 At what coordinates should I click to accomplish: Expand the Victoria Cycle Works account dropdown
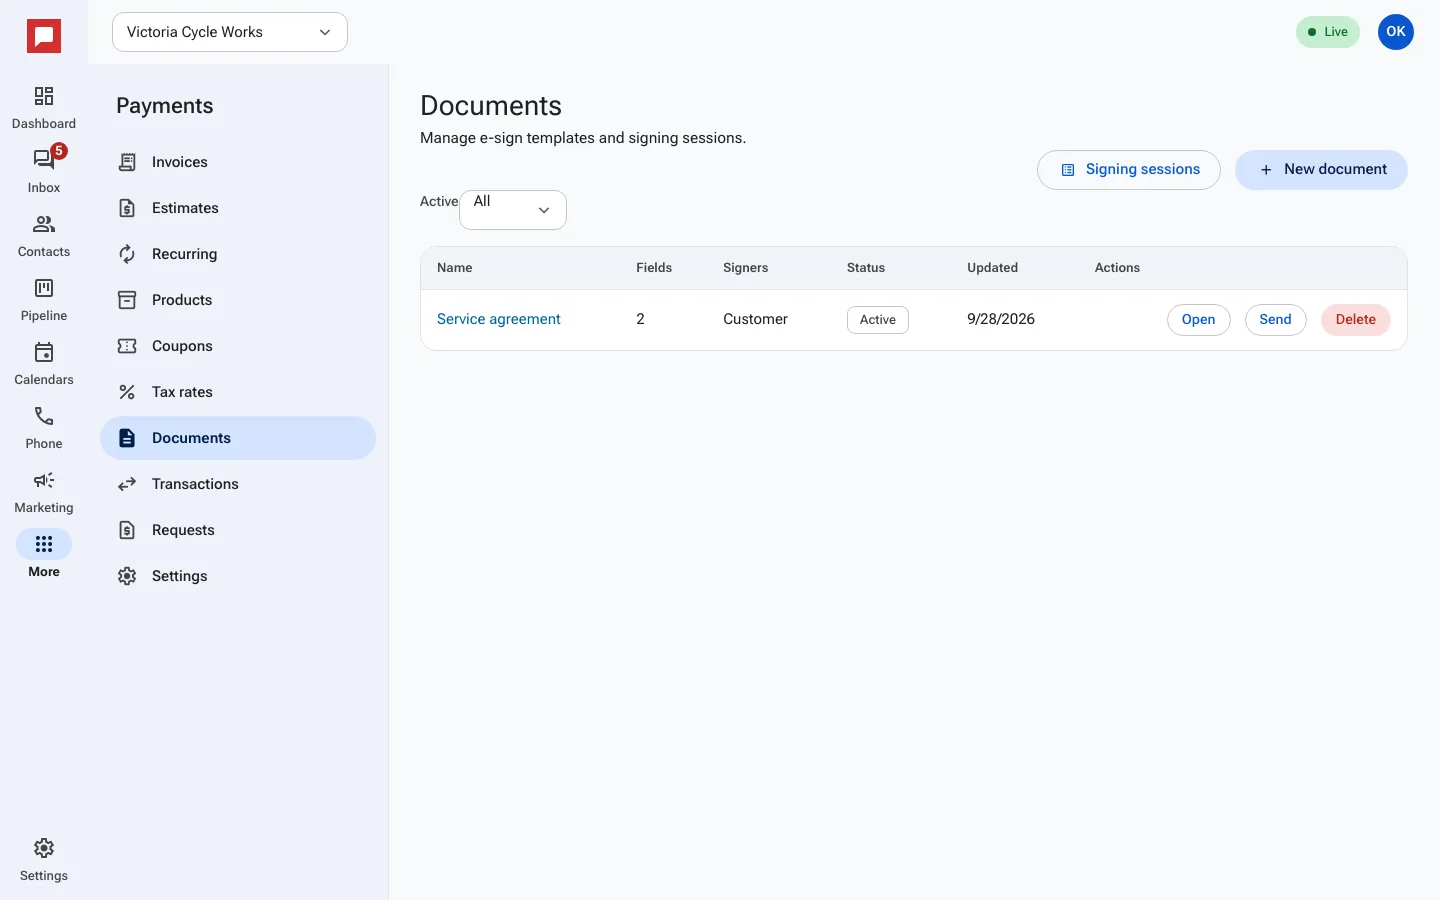[230, 32]
